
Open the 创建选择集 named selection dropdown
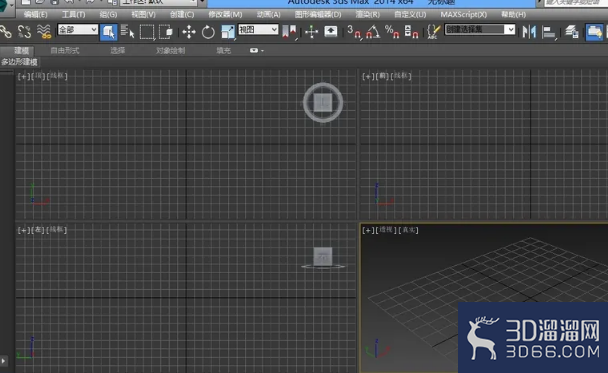tap(480, 29)
